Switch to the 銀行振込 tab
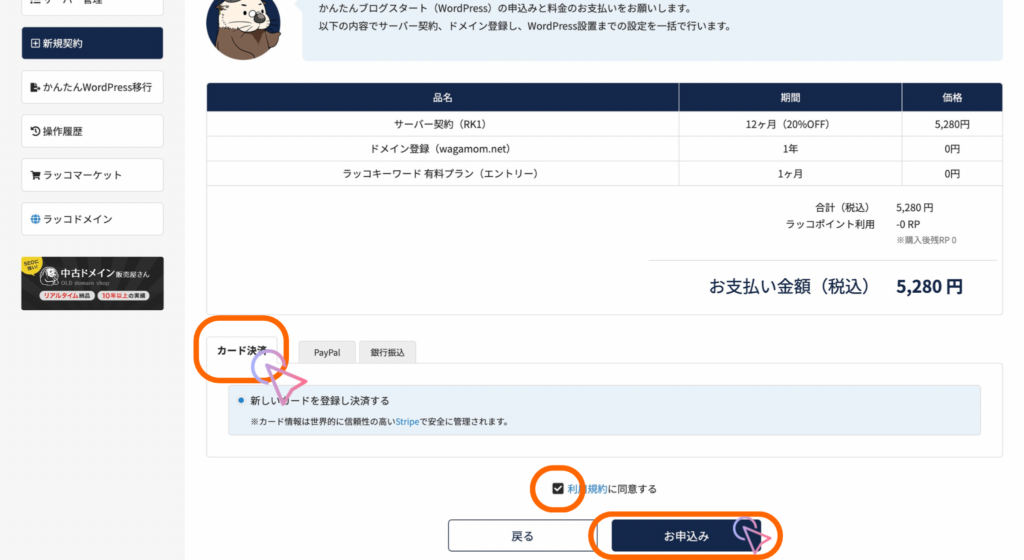This screenshot has height=560, width=1024. 387,353
